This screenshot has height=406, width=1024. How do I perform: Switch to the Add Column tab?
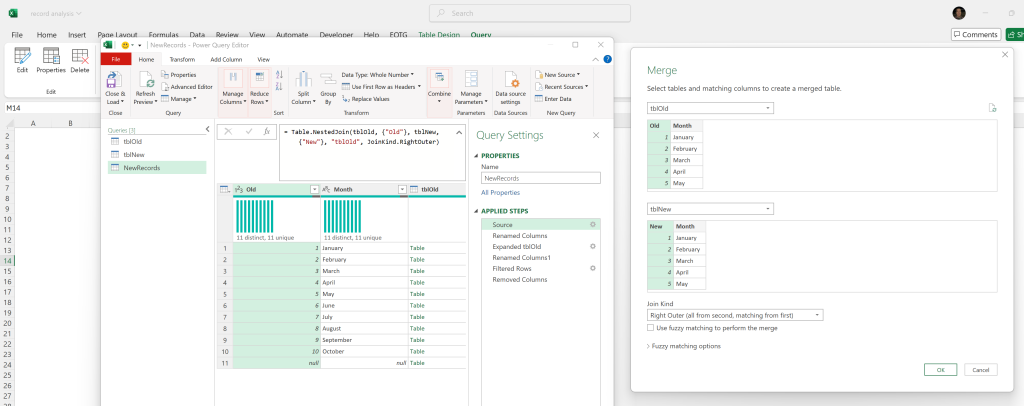coord(226,59)
